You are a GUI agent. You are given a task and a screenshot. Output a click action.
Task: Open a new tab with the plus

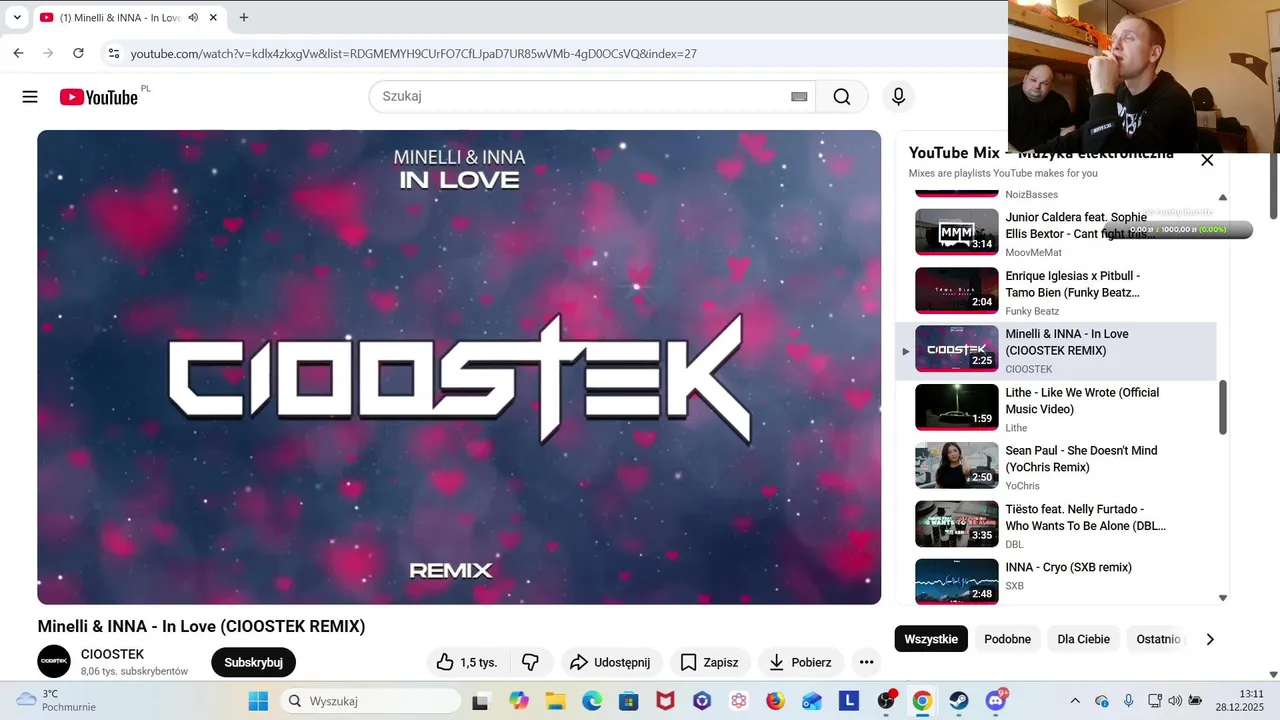[x=243, y=17]
